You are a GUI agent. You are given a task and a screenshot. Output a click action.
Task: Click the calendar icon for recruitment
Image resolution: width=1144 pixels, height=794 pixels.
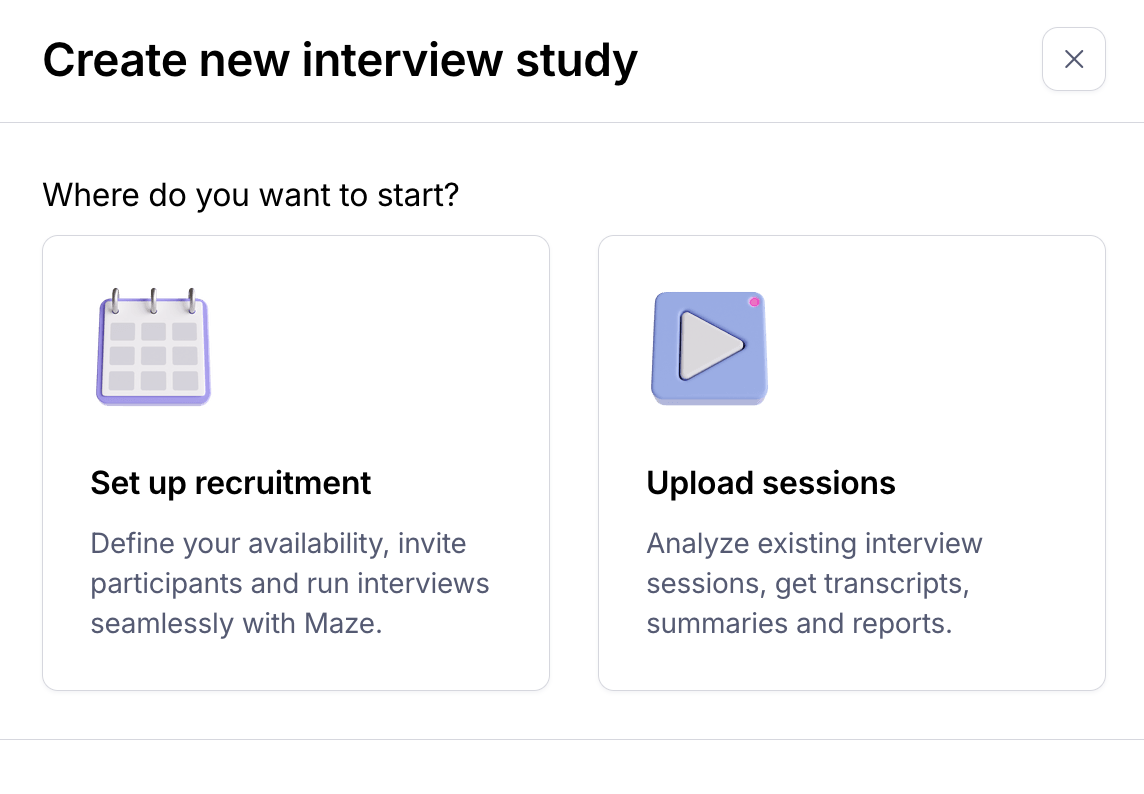click(153, 348)
